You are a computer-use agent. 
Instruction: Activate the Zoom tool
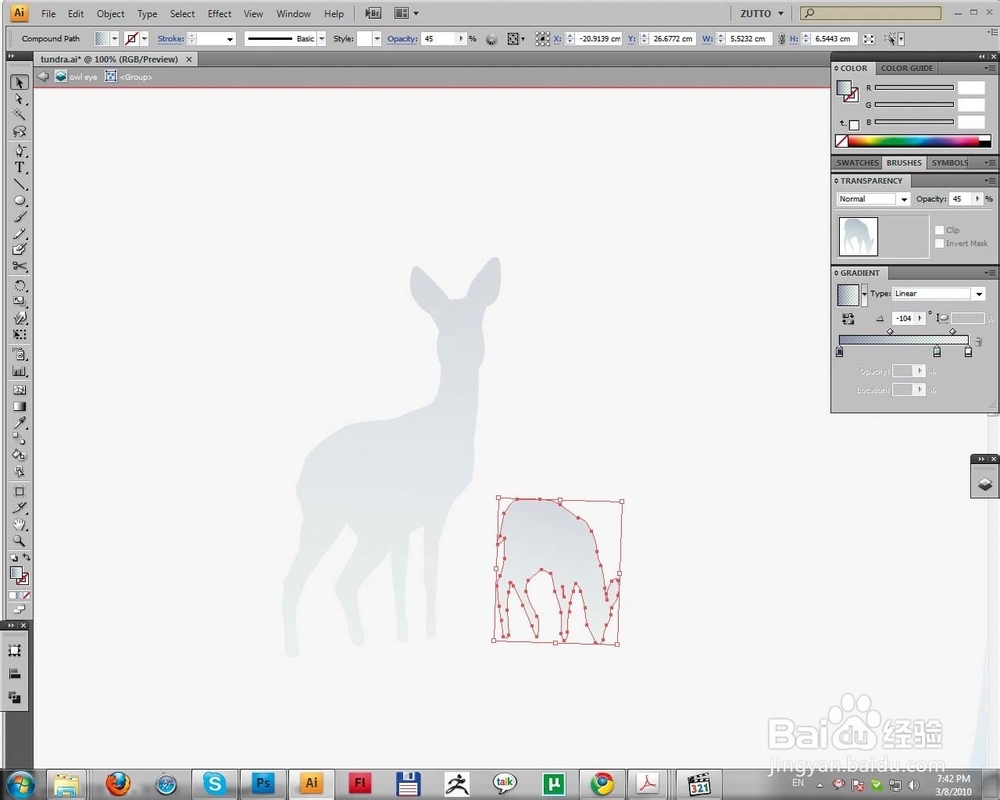[20, 541]
